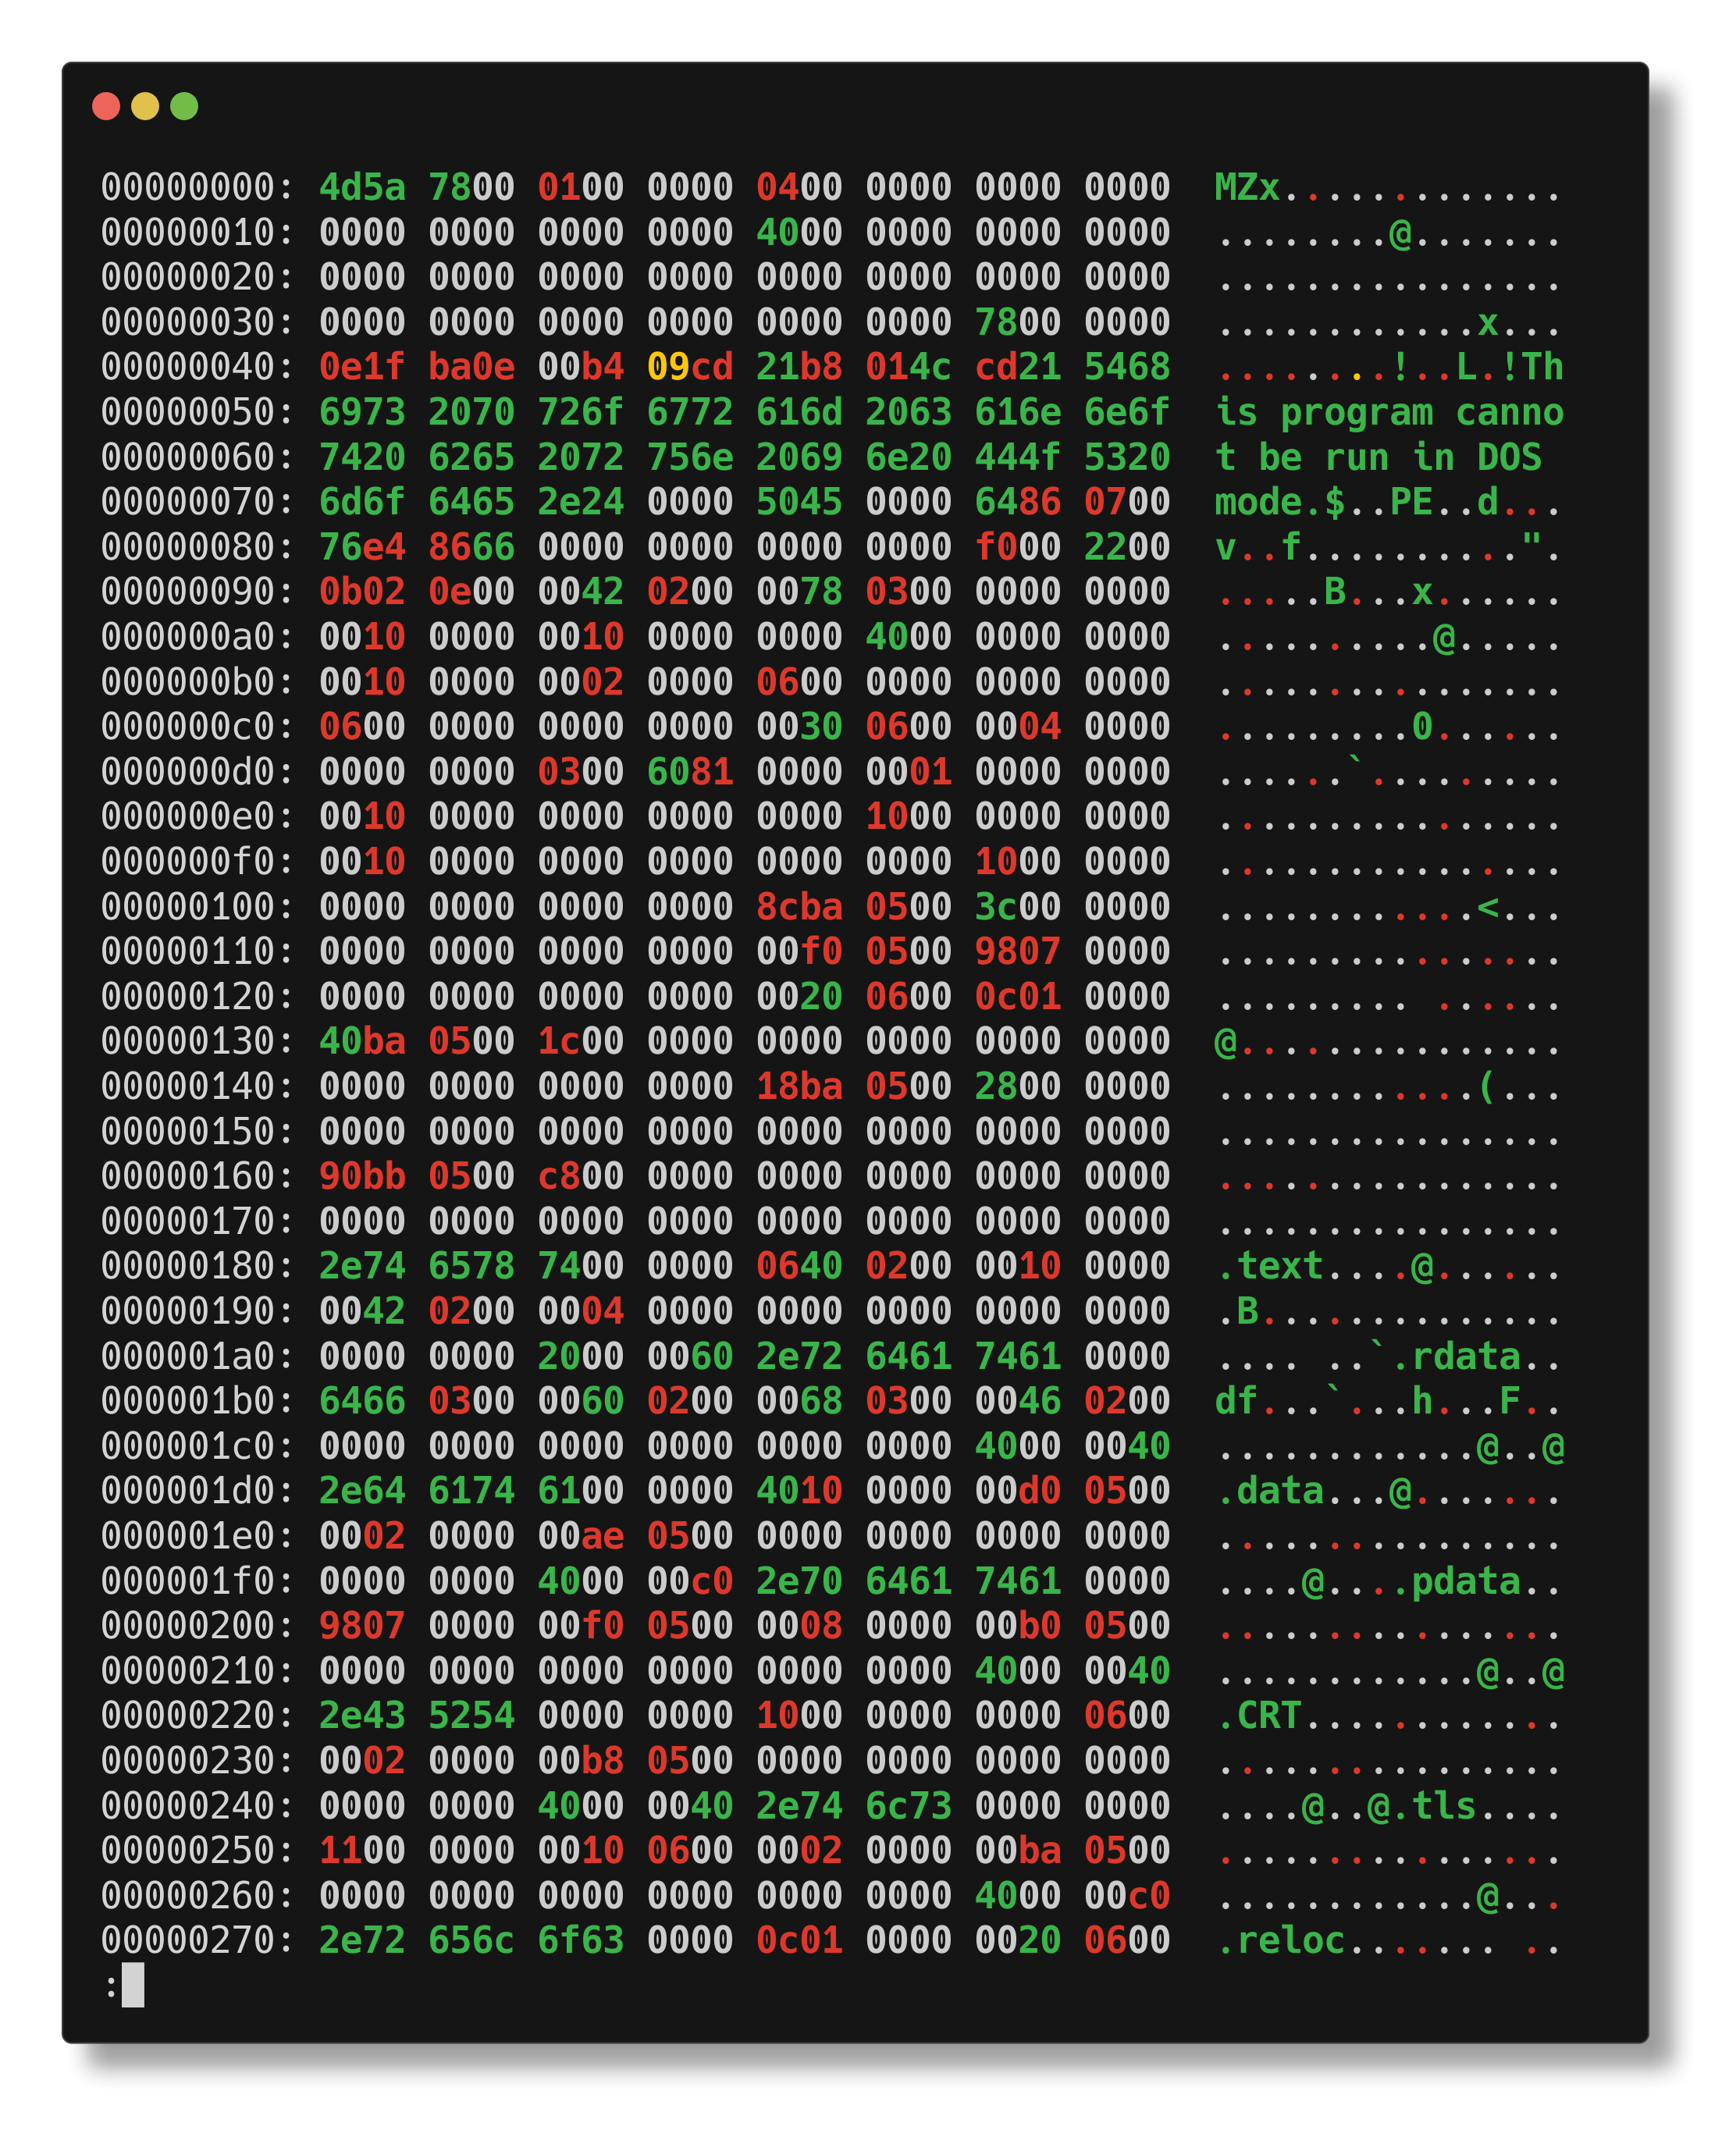Click '.rdata' in the ASCII column
Screen dimensions: 1736x2130
point(1455,1356)
